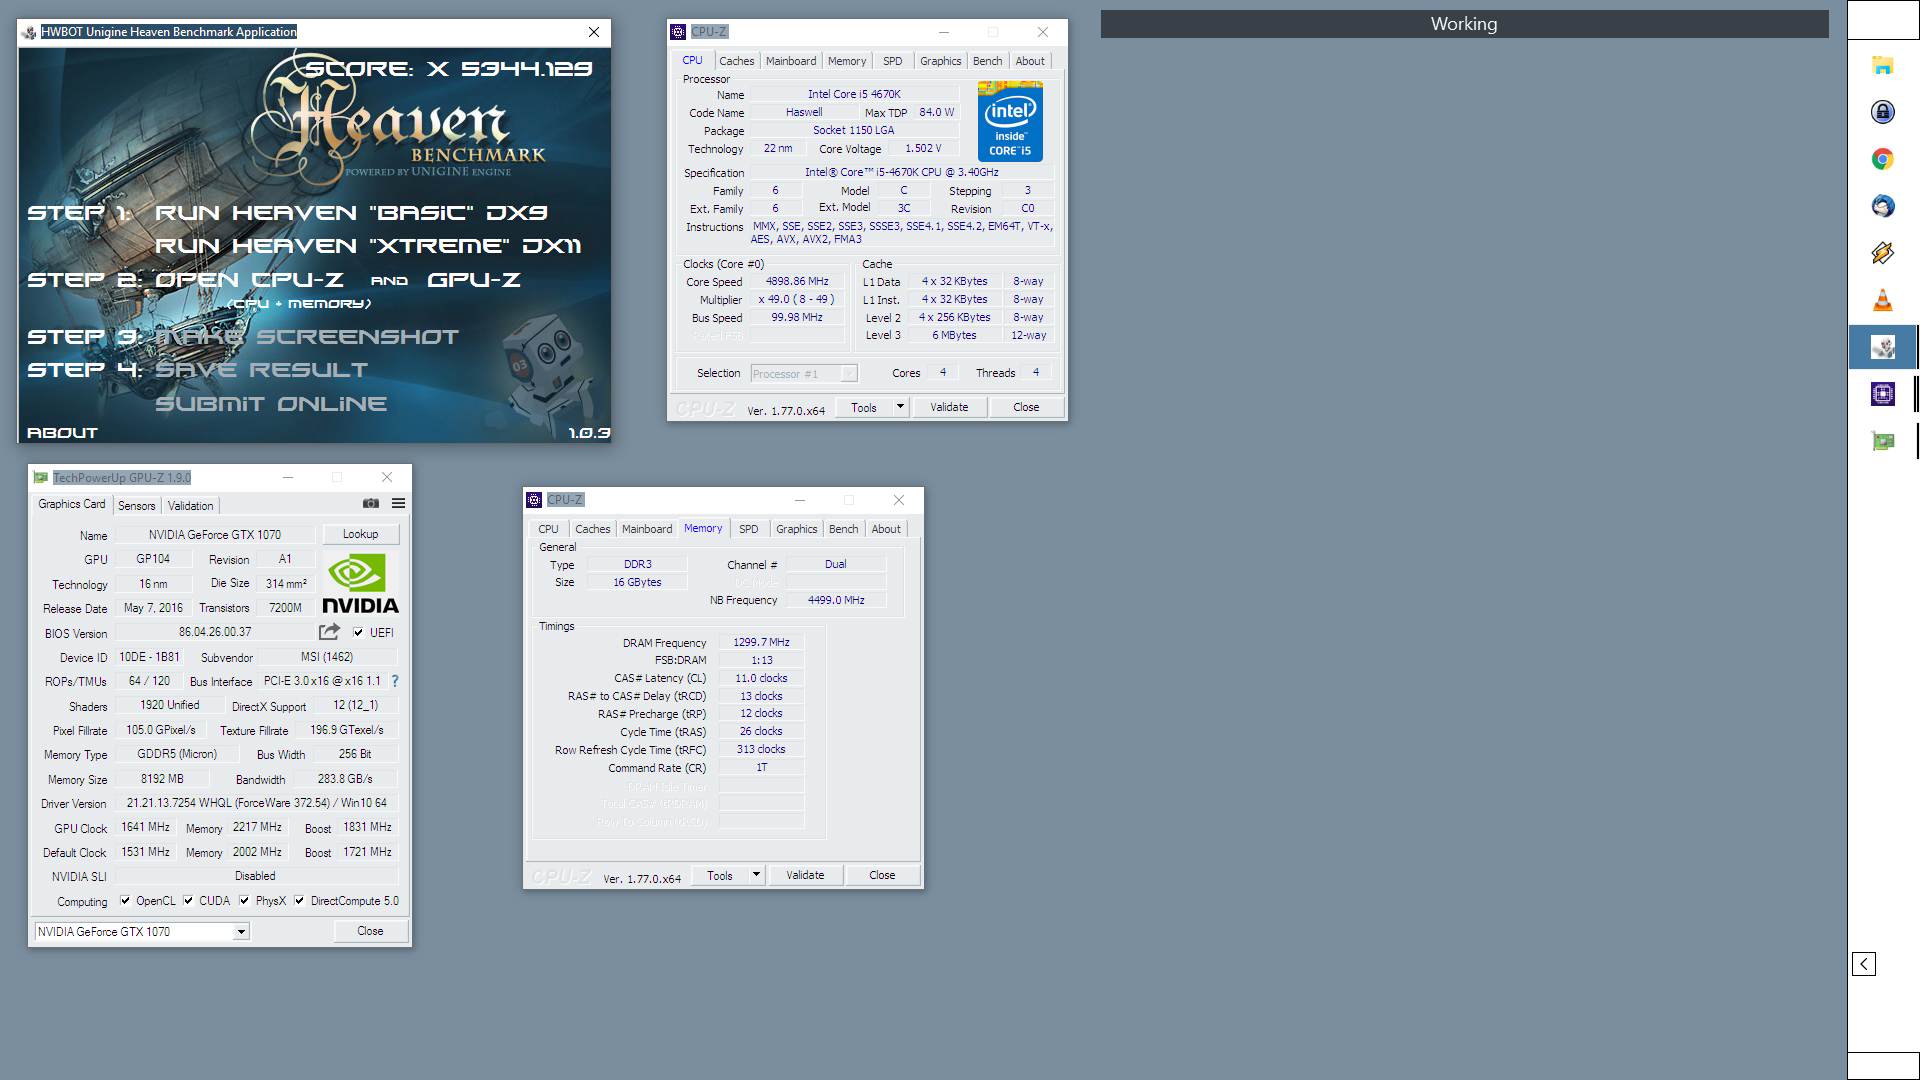Switch to Sensors tab in GPU-Z
Image resolution: width=1920 pixels, height=1080 pixels.
pos(137,506)
